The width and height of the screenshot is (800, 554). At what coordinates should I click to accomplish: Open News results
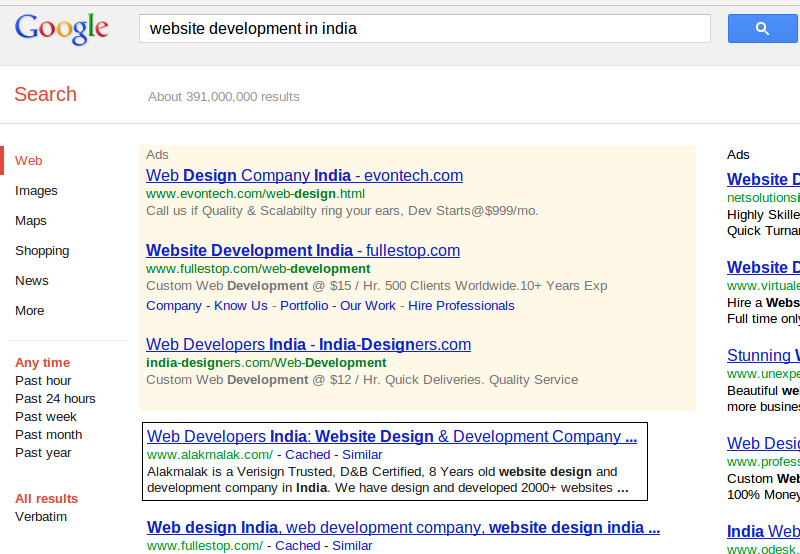(32, 281)
